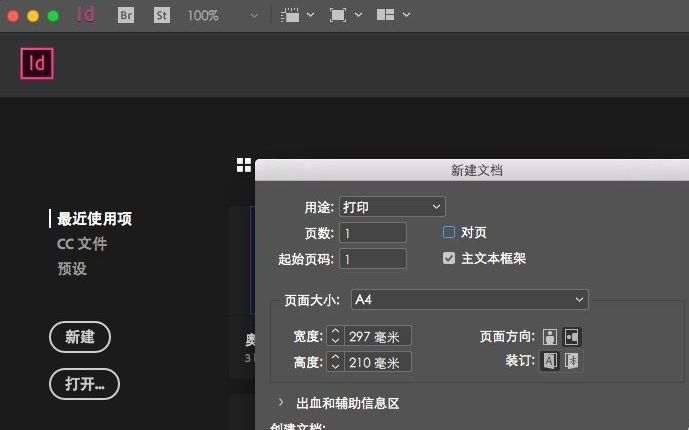
Task: Open the 页面大小 A4 dropdown
Action: tap(469, 300)
